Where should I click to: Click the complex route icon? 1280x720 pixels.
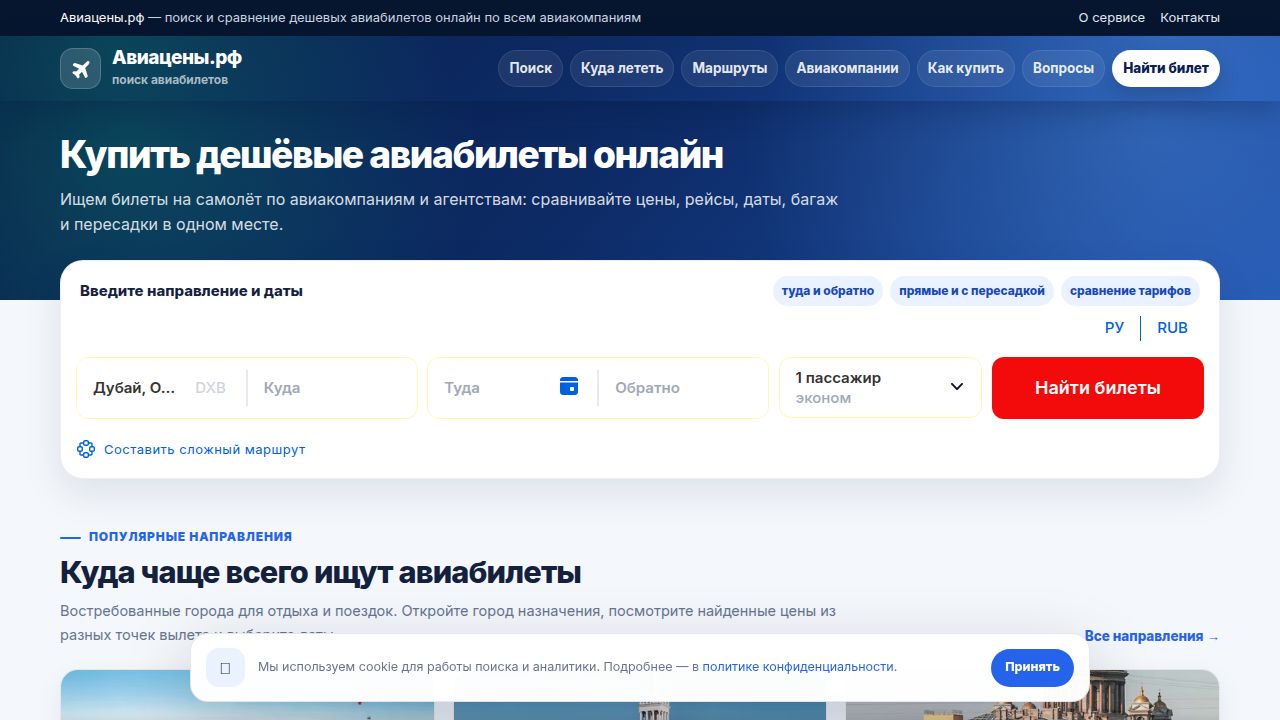point(86,449)
